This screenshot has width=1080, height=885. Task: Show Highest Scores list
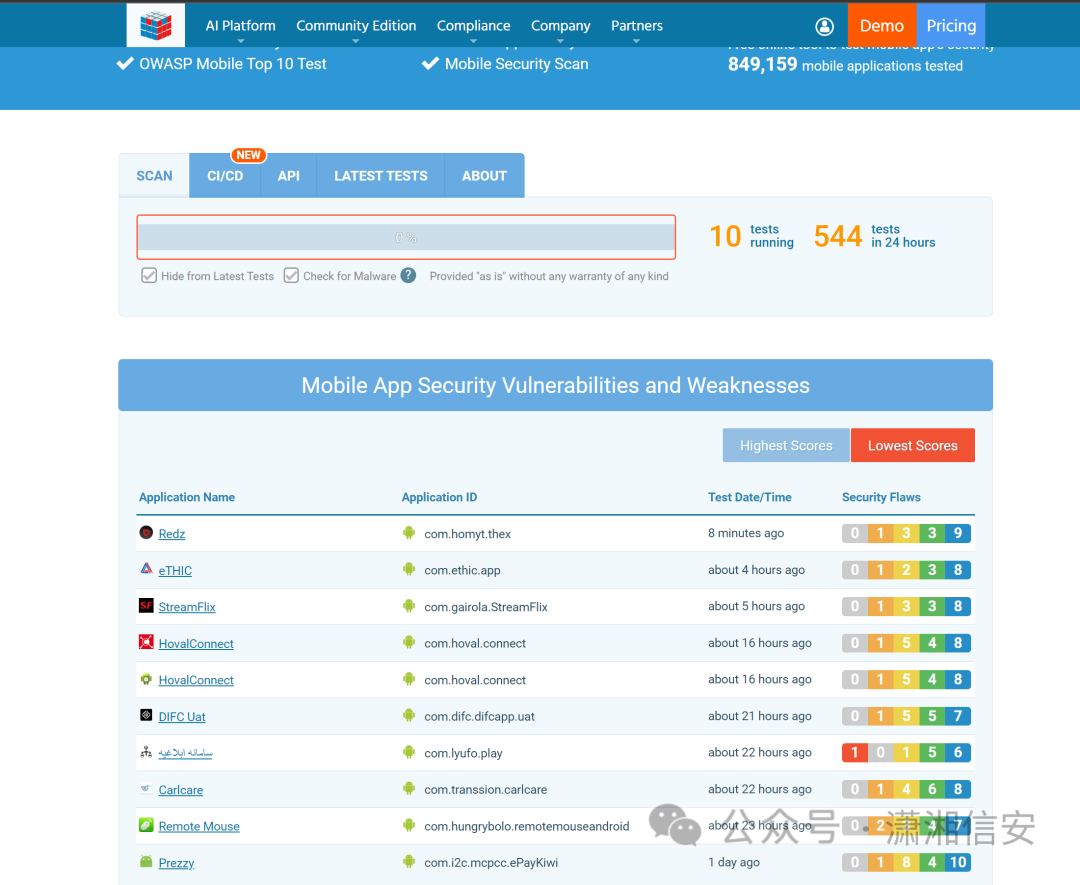pyautogui.click(x=786, y=445)
